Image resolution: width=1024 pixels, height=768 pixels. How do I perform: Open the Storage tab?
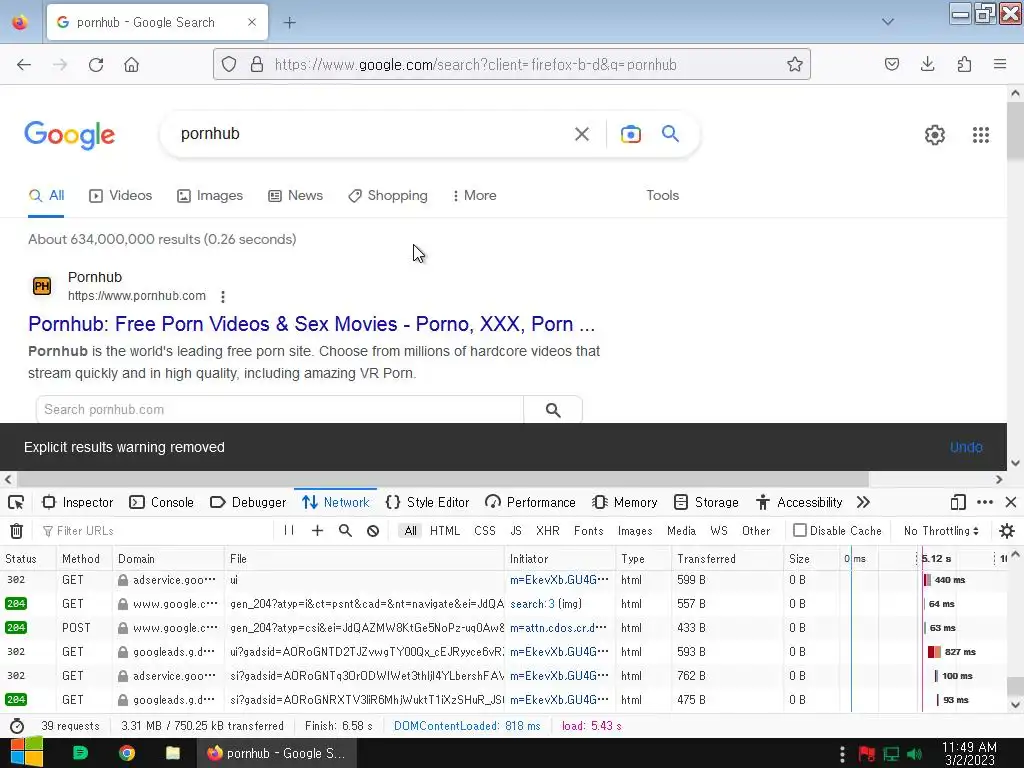[x=706, y=502]
